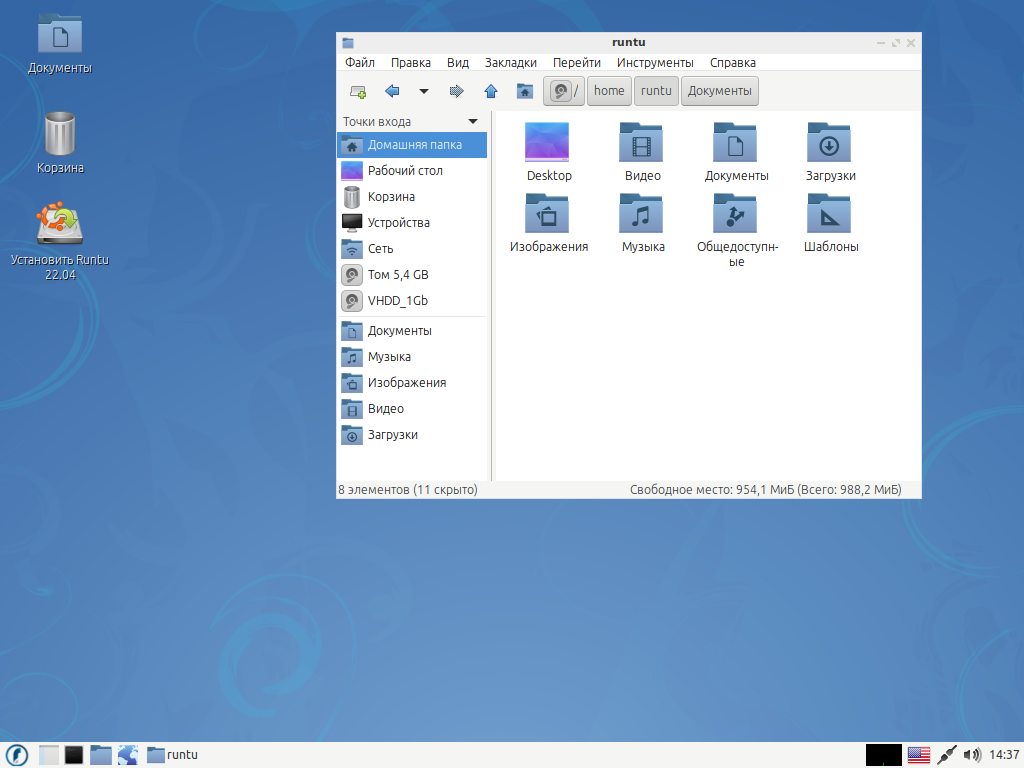Open the Закладки menu
Screen dimensions: 1024x768
[x=510, y=62]
